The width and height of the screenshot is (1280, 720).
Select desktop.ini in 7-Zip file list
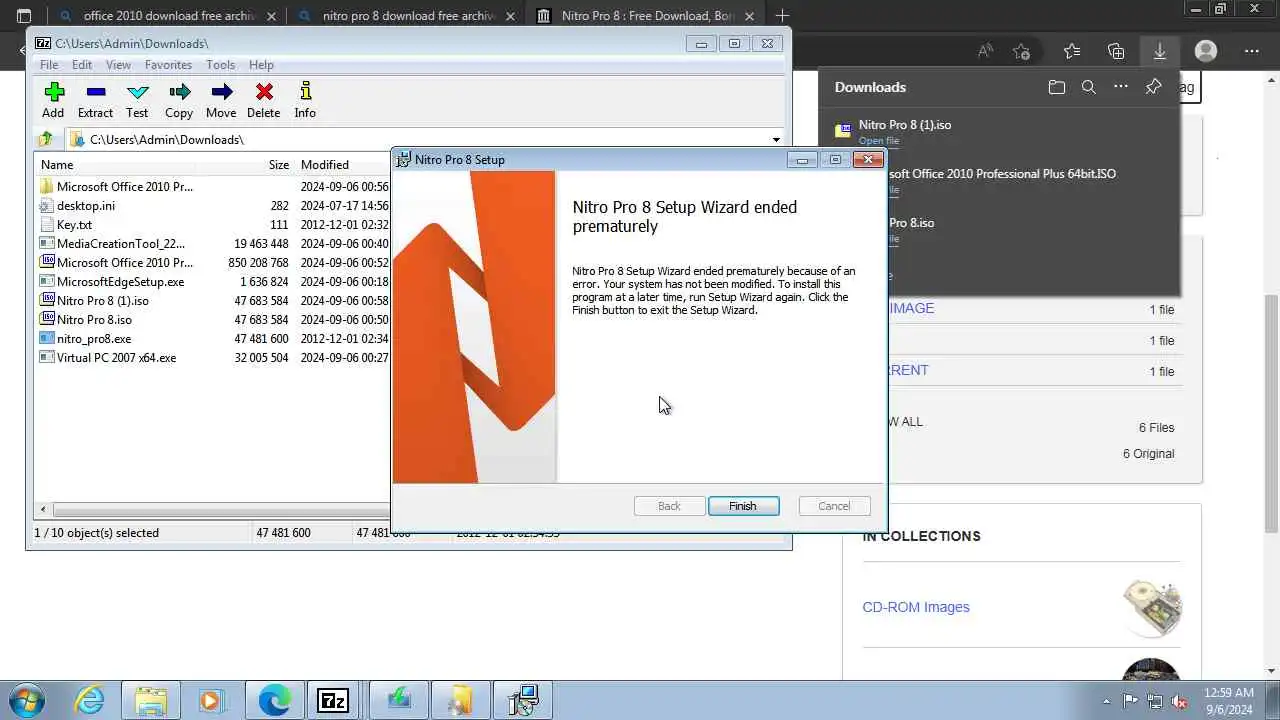pos(85,206)
